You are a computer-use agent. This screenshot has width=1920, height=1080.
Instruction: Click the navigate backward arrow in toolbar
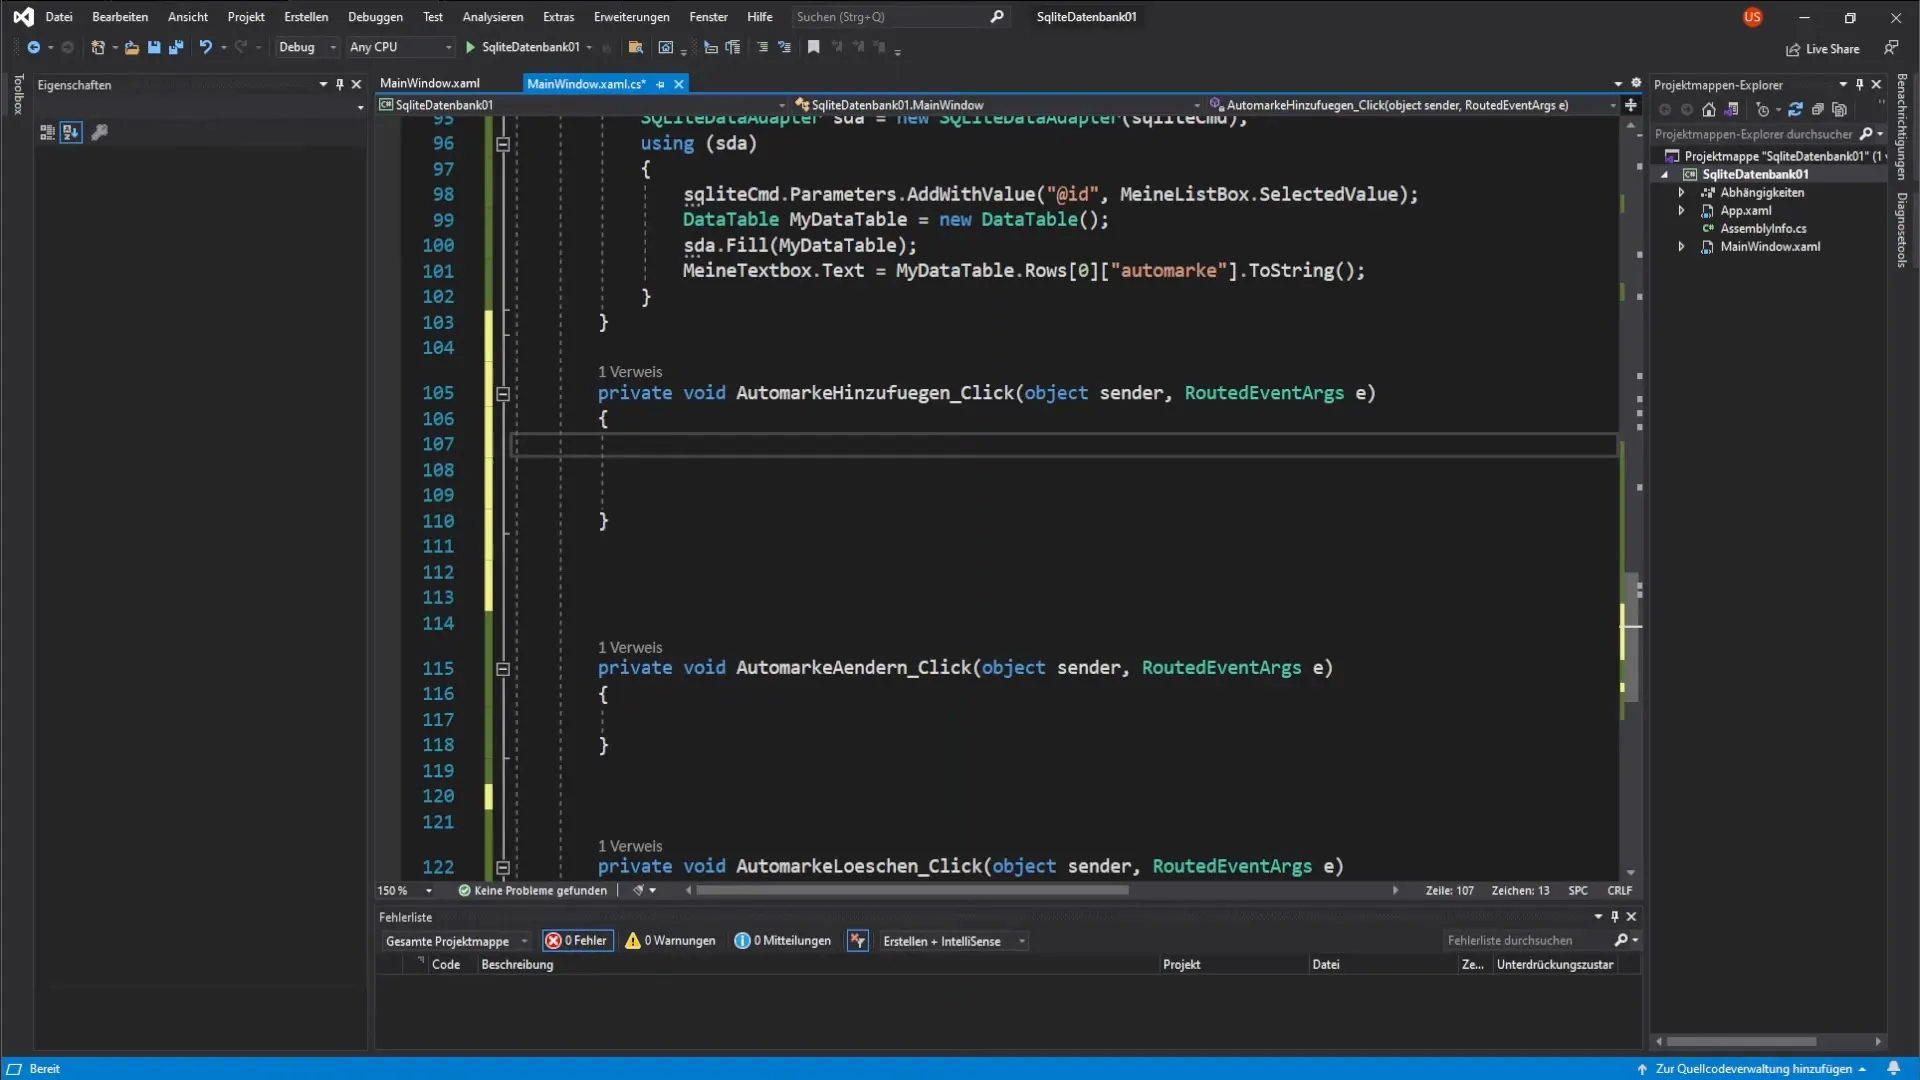click(x=33, y=47)
